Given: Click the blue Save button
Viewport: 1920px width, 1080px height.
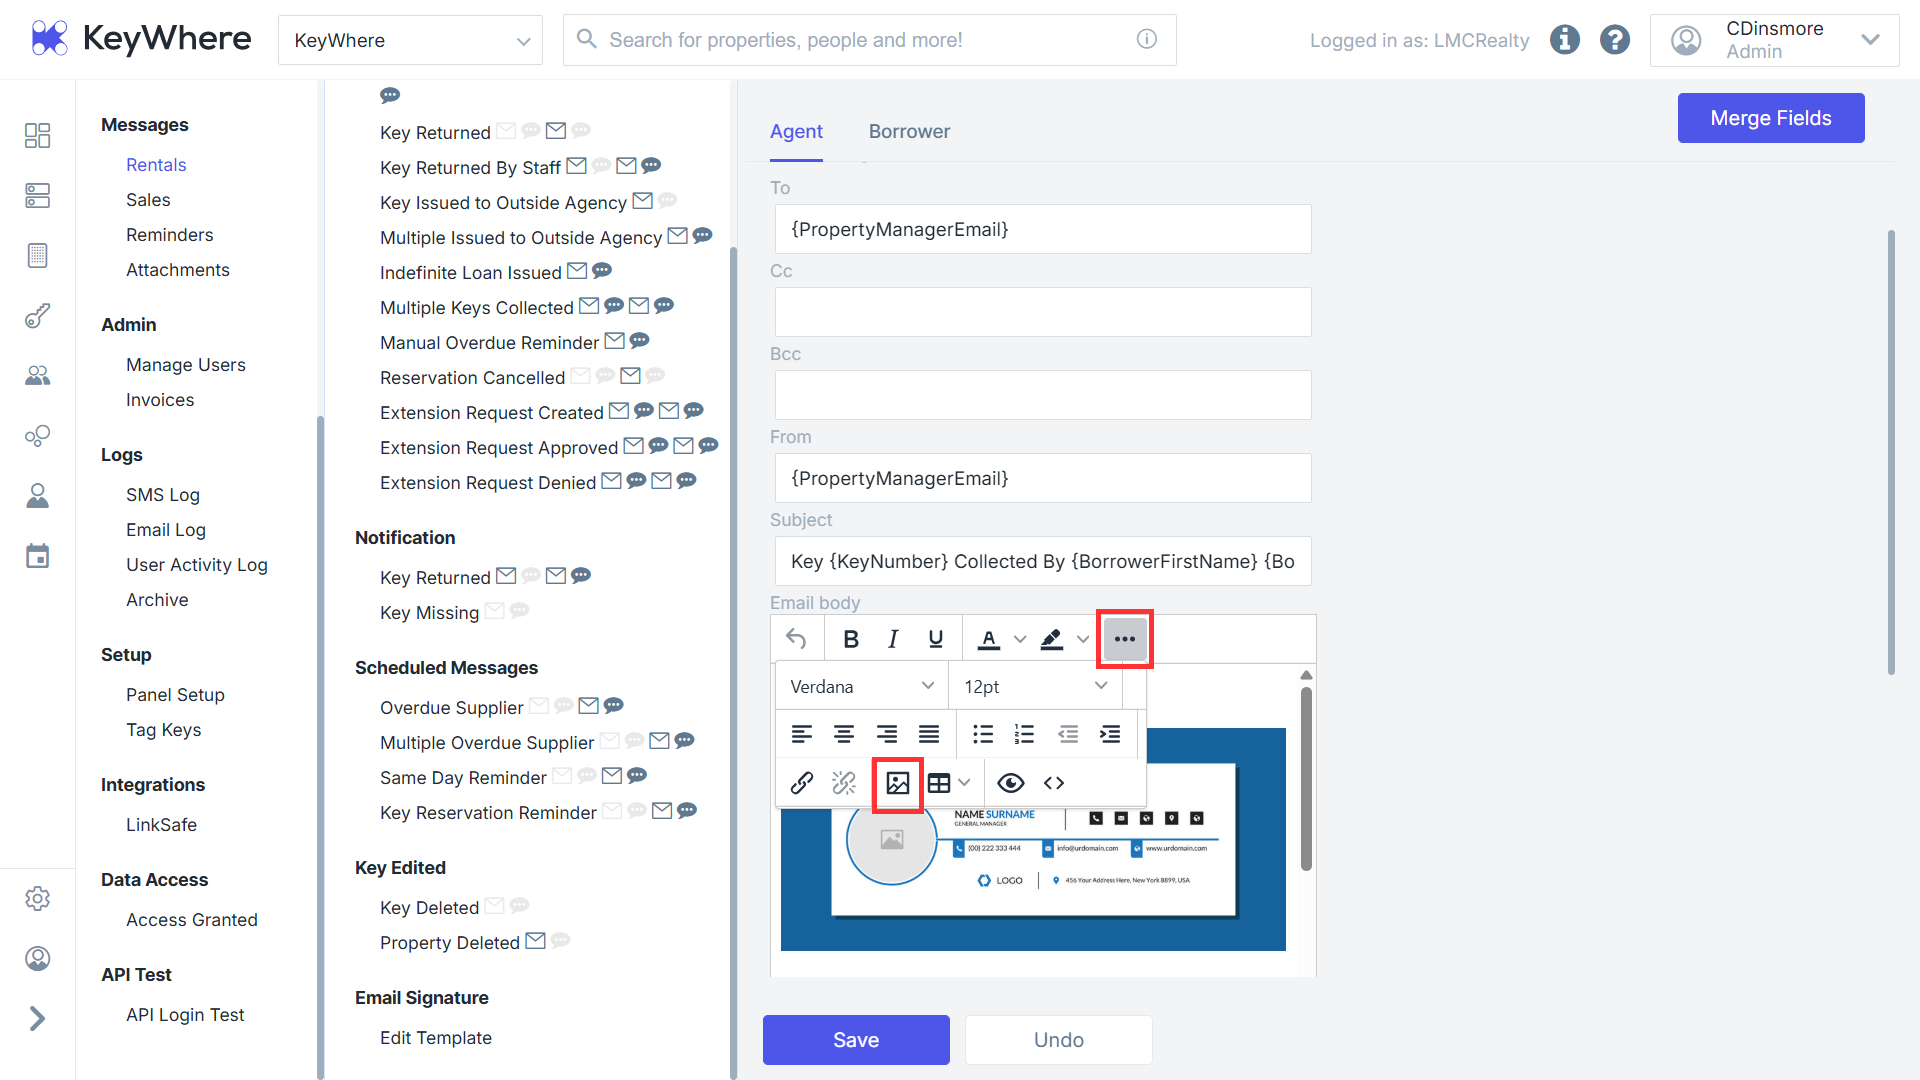Looking at the screenshot, I should (856, 1040).
